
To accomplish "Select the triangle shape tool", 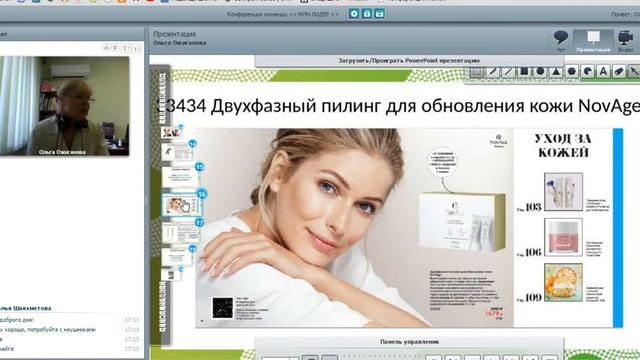I will coord(556,72).
